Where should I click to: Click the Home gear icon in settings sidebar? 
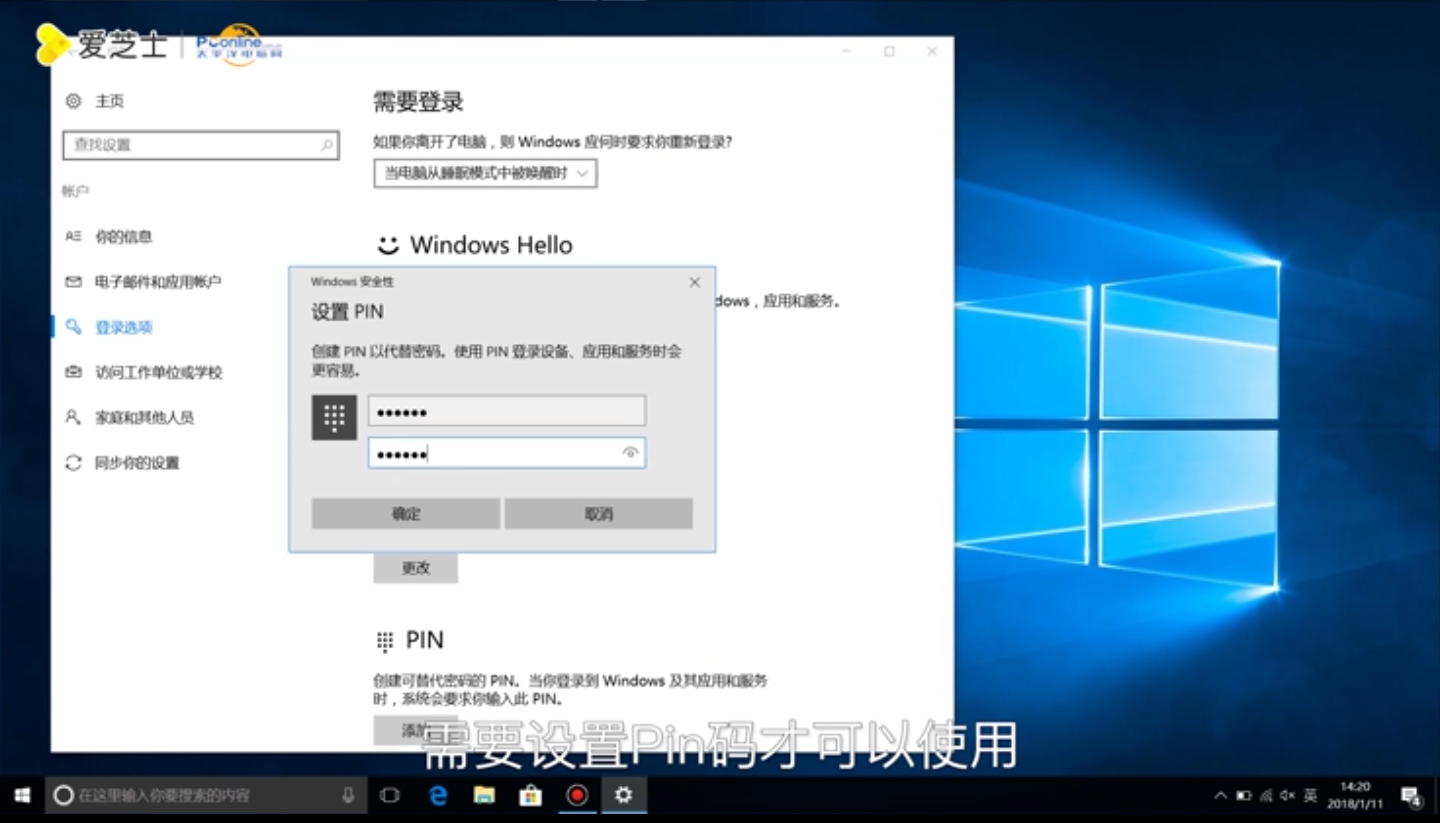click(73, 101)
